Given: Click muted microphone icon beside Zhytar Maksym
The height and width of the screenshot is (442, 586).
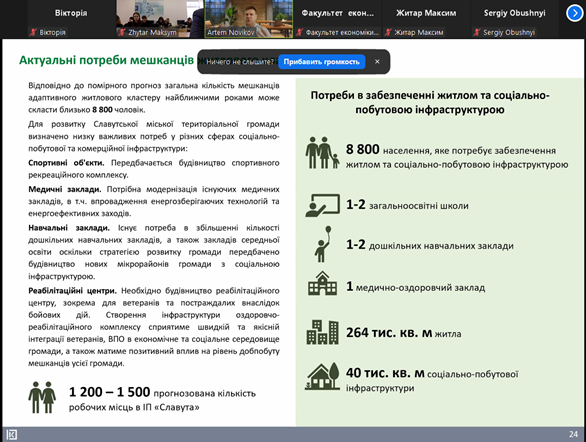Looking at the screenshot, I should (121, 33).
